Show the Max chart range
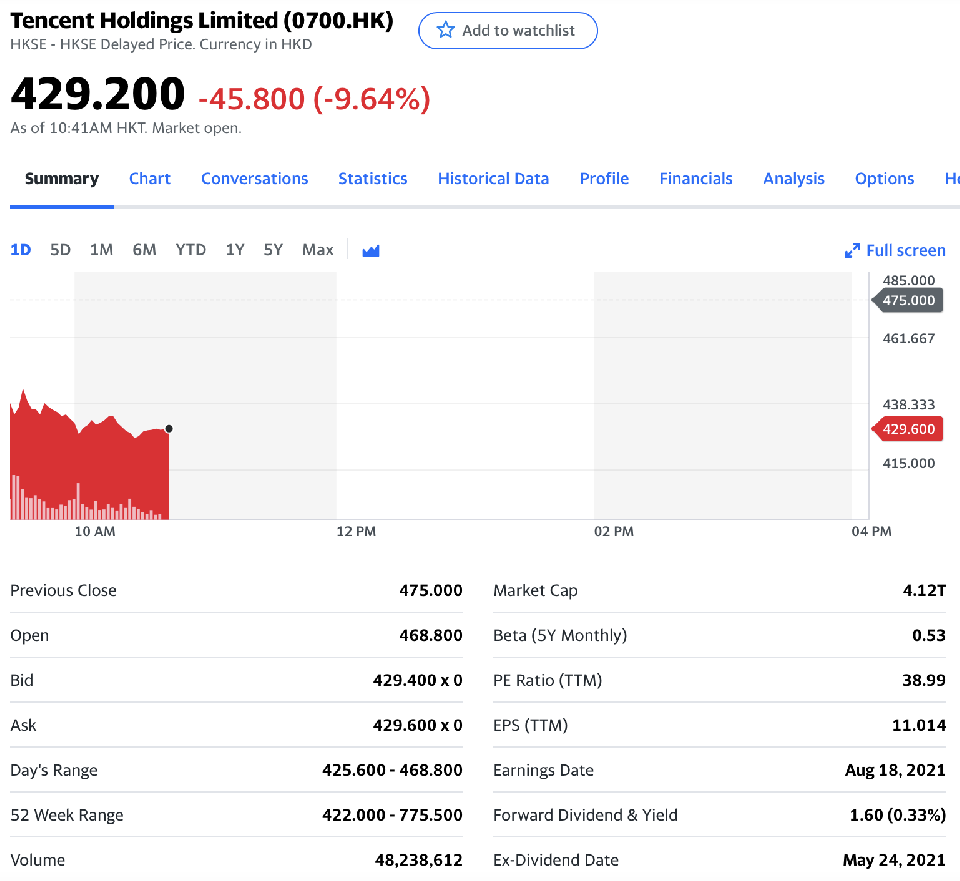This screenshot has width=960, height=881. [317, 250]
